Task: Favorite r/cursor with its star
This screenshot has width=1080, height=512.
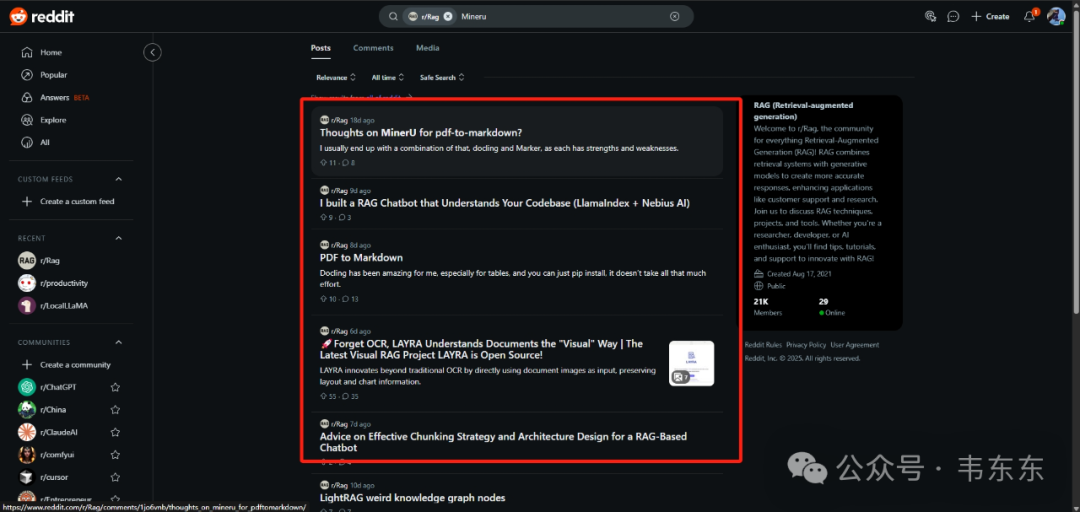Action: pyautogui.click(x=116, y=477)
